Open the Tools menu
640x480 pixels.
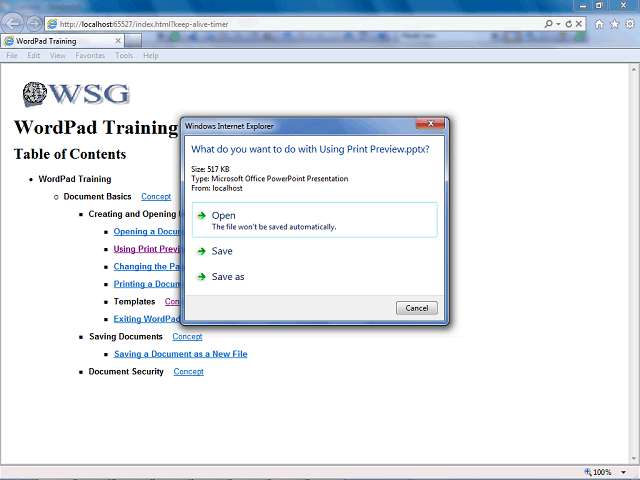coord(124,56)
